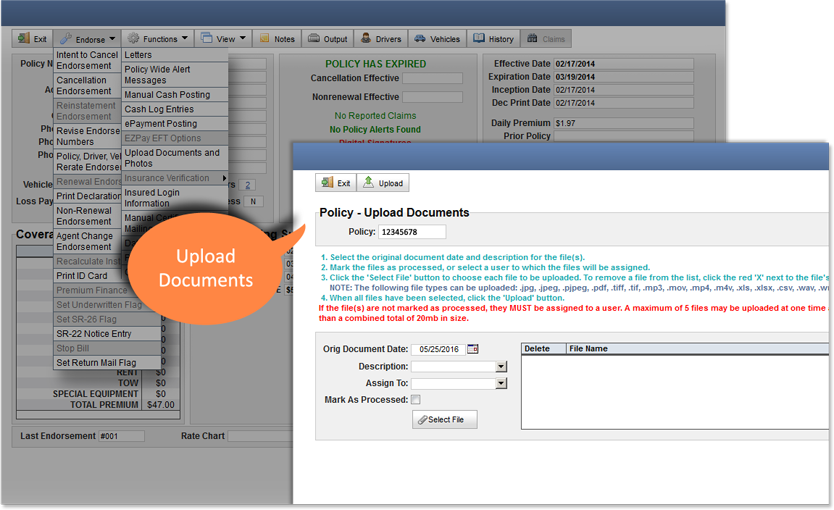834x510 pixels.
Task: Choose Insured Login Information
Action: pos(176,198)
